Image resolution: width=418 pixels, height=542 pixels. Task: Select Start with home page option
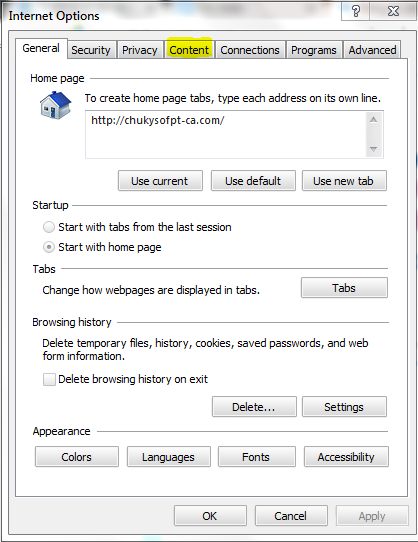coord(49,247)
